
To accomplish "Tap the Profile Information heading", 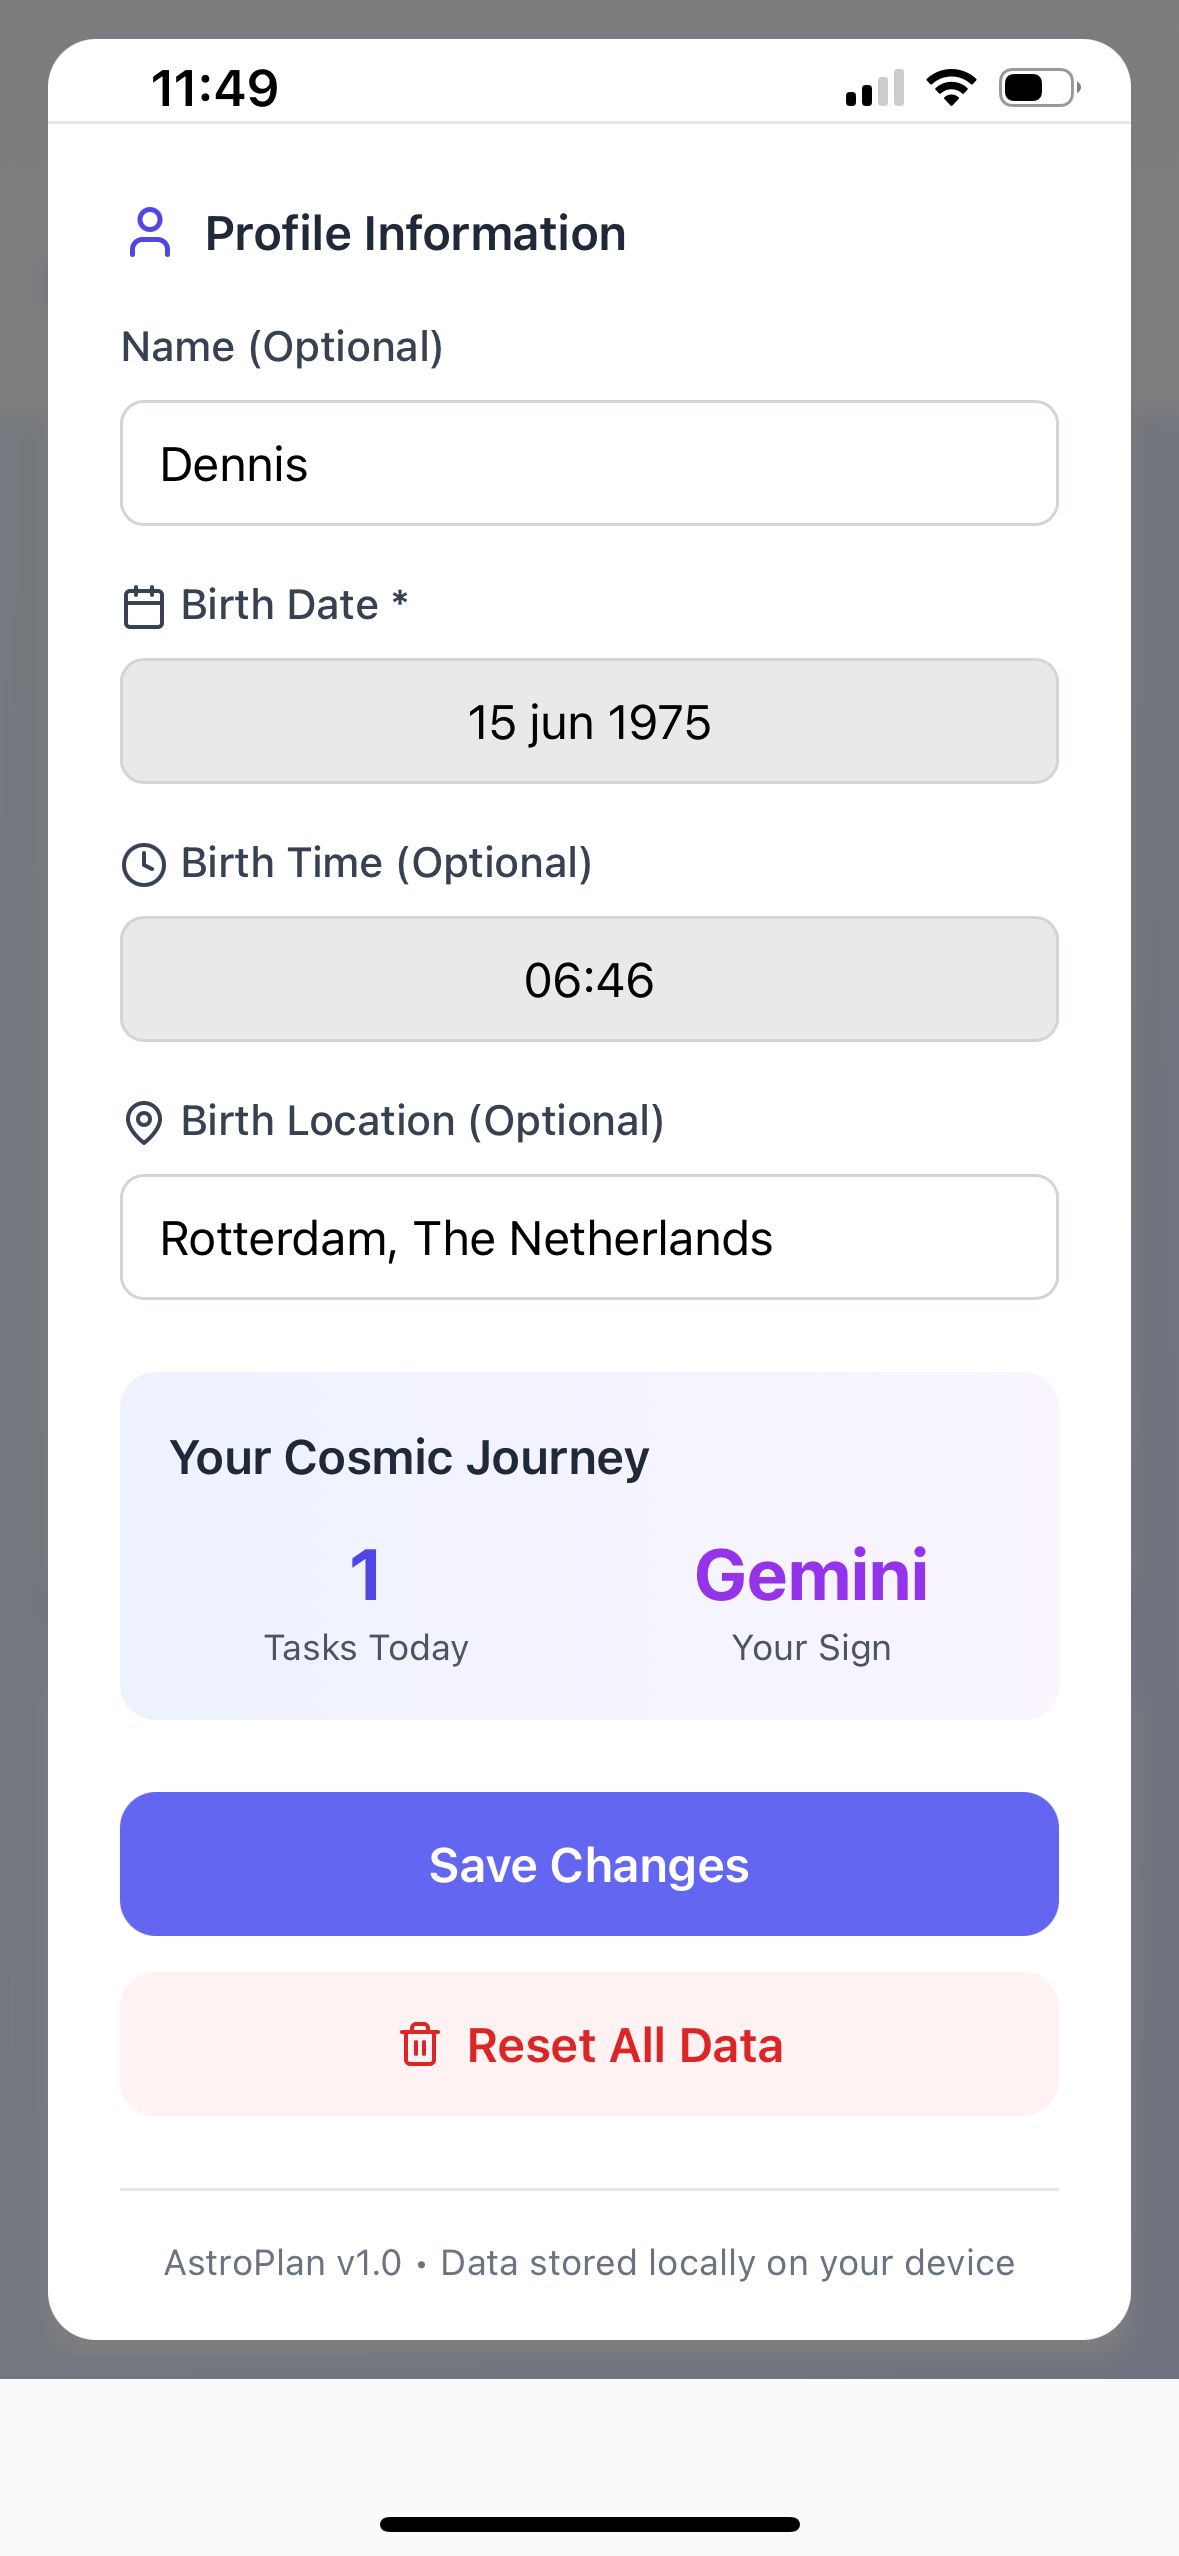I will 415,233.
